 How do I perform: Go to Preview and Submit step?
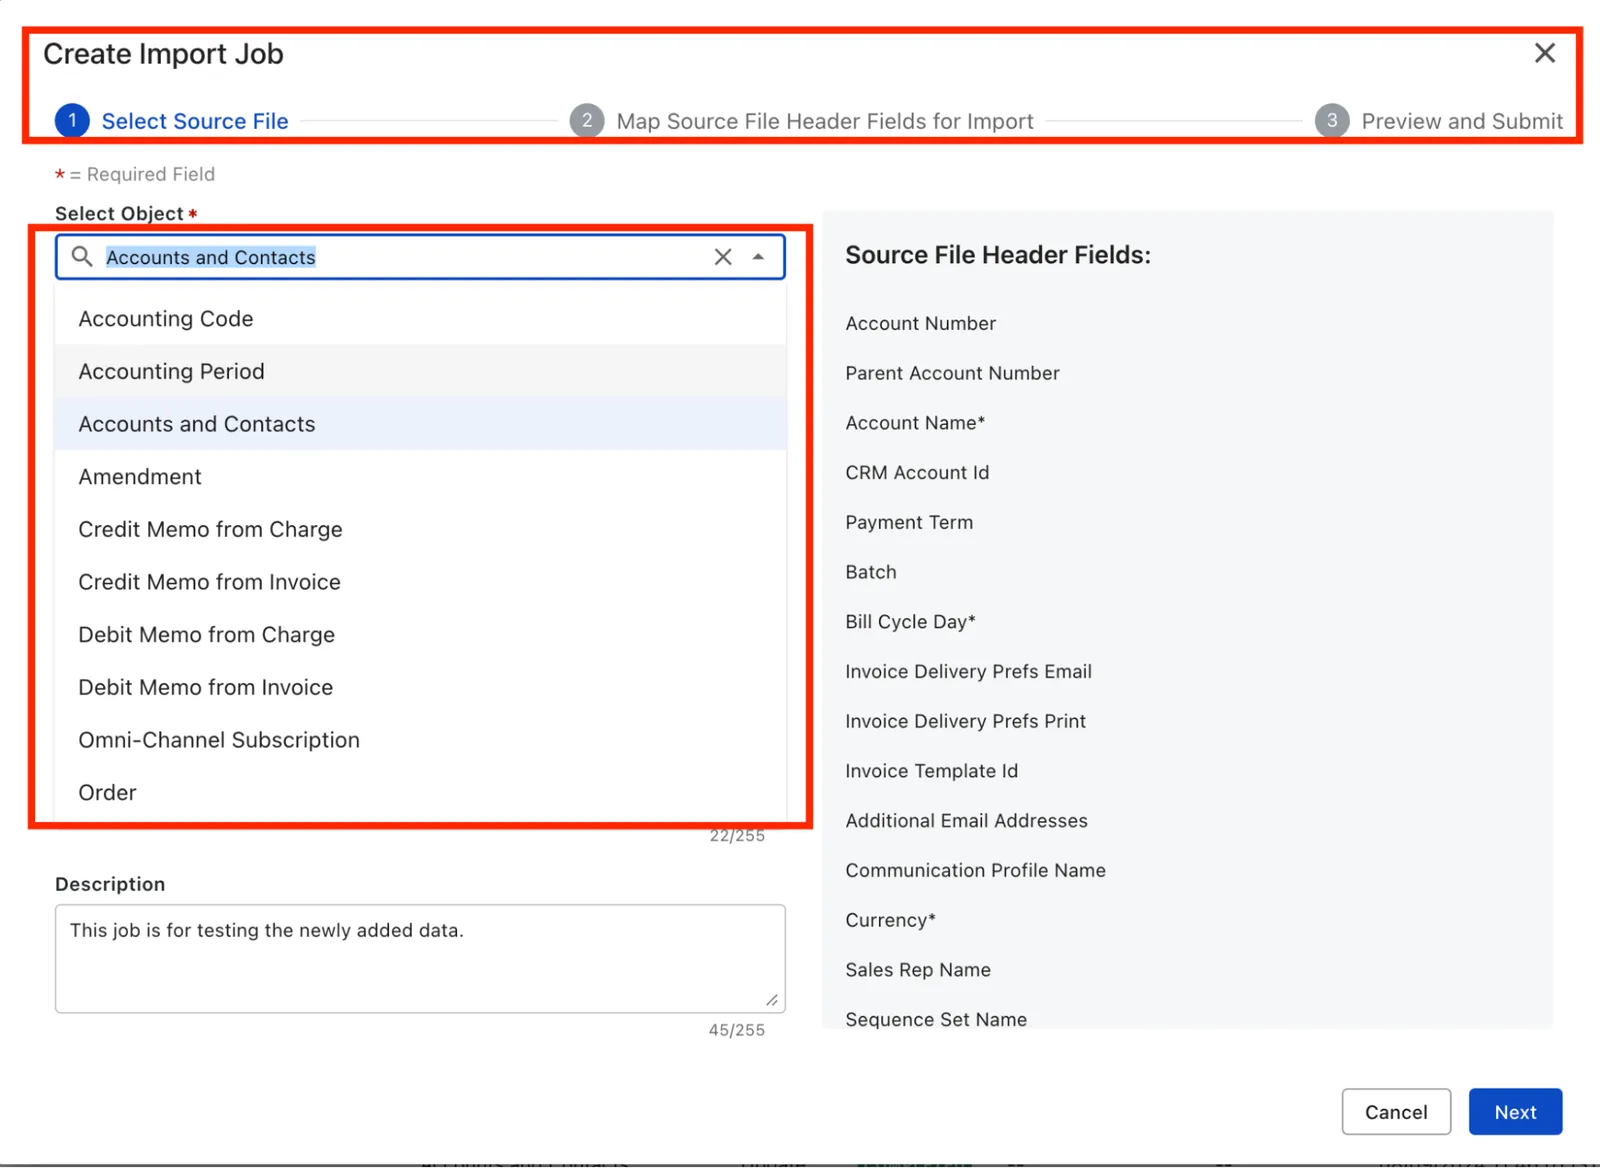(x=1462, y=121)
